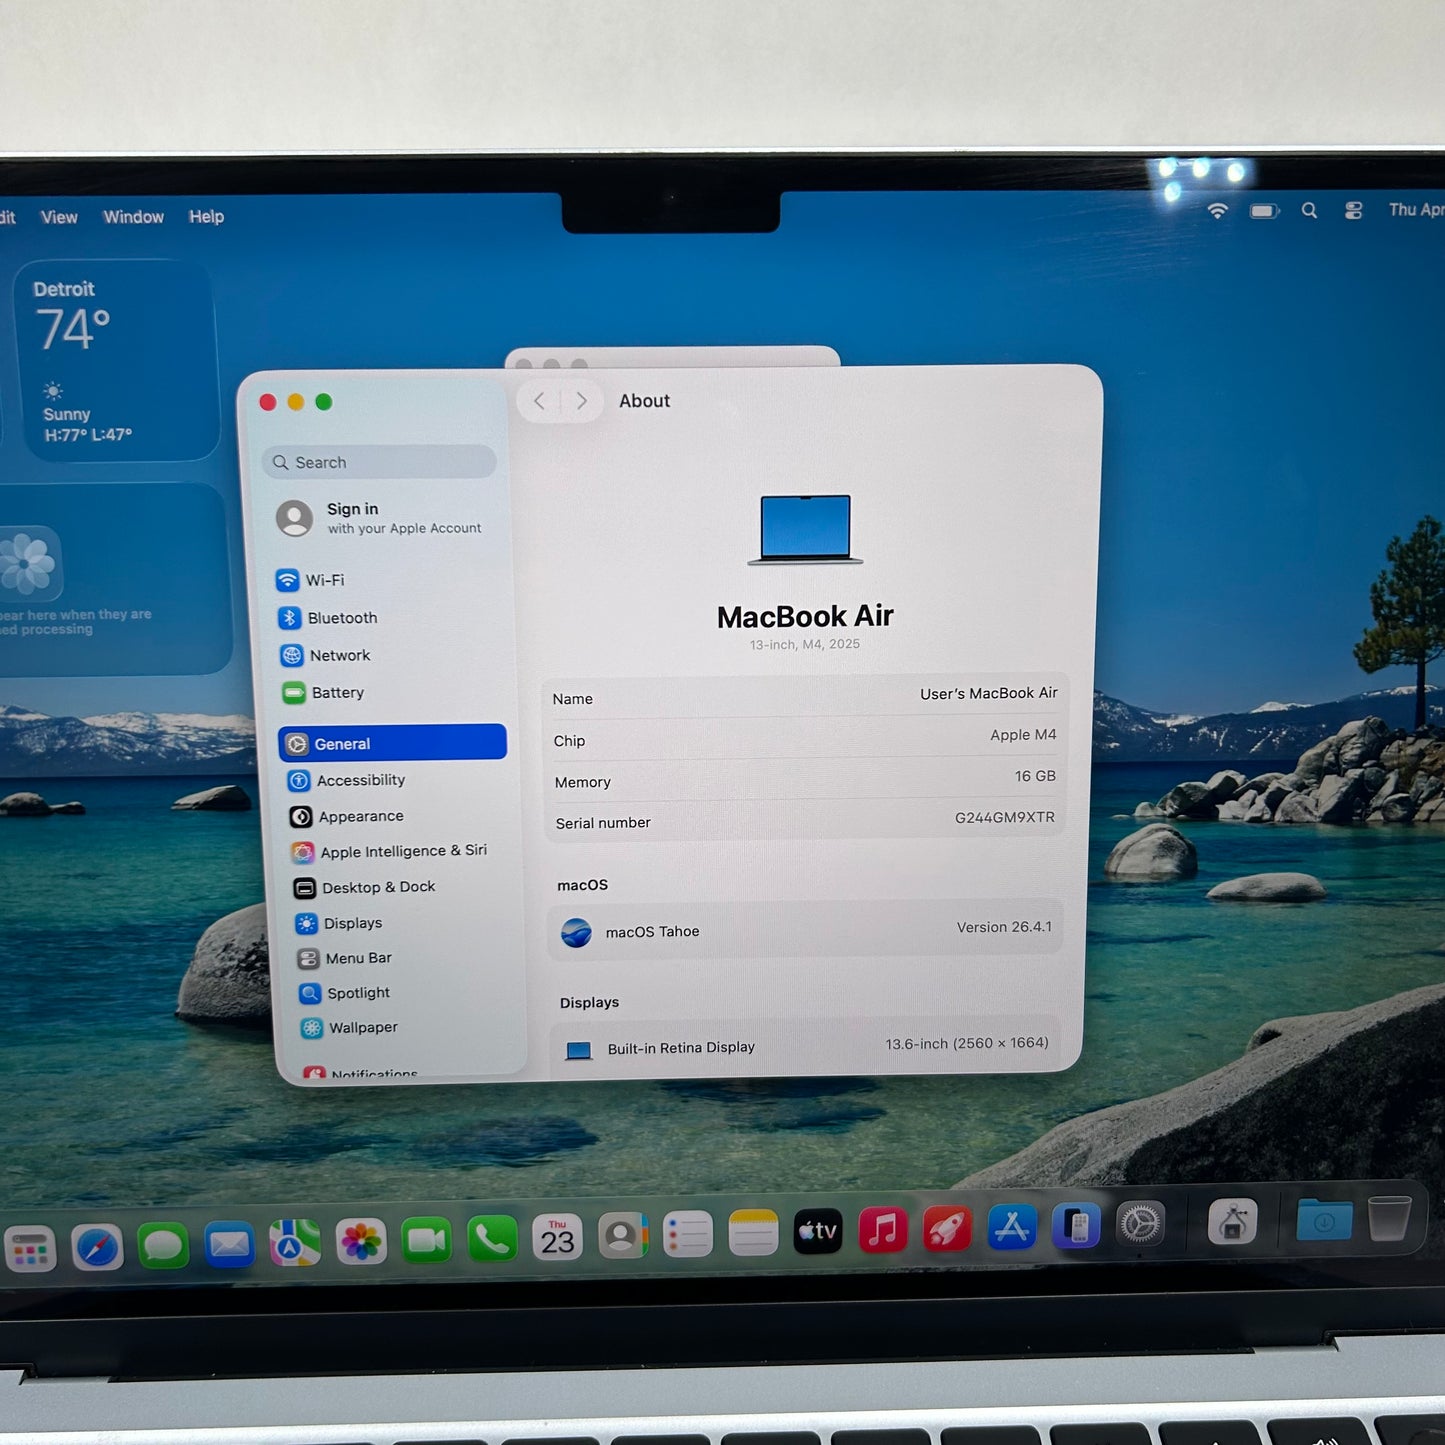Image resolution: width=1445 pixels, height=1445 pixels.
Task: Open the Help menu
Action: pos(206,216)
